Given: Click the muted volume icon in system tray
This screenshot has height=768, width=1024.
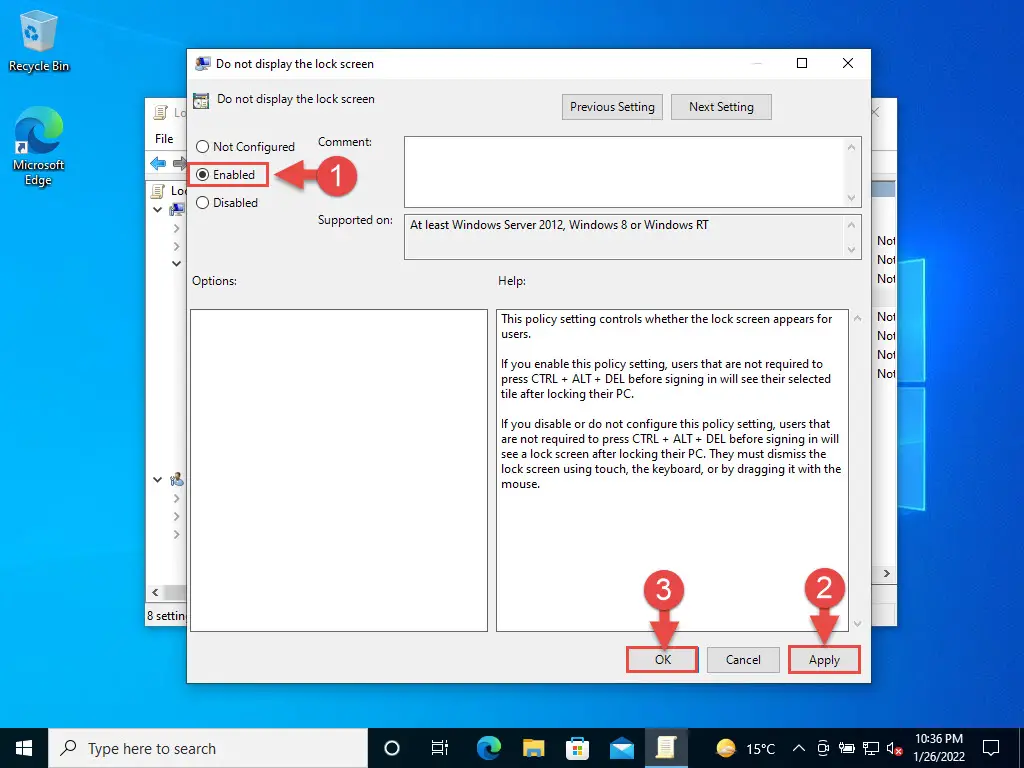Looking at the screenshot, I should [893, 748].
